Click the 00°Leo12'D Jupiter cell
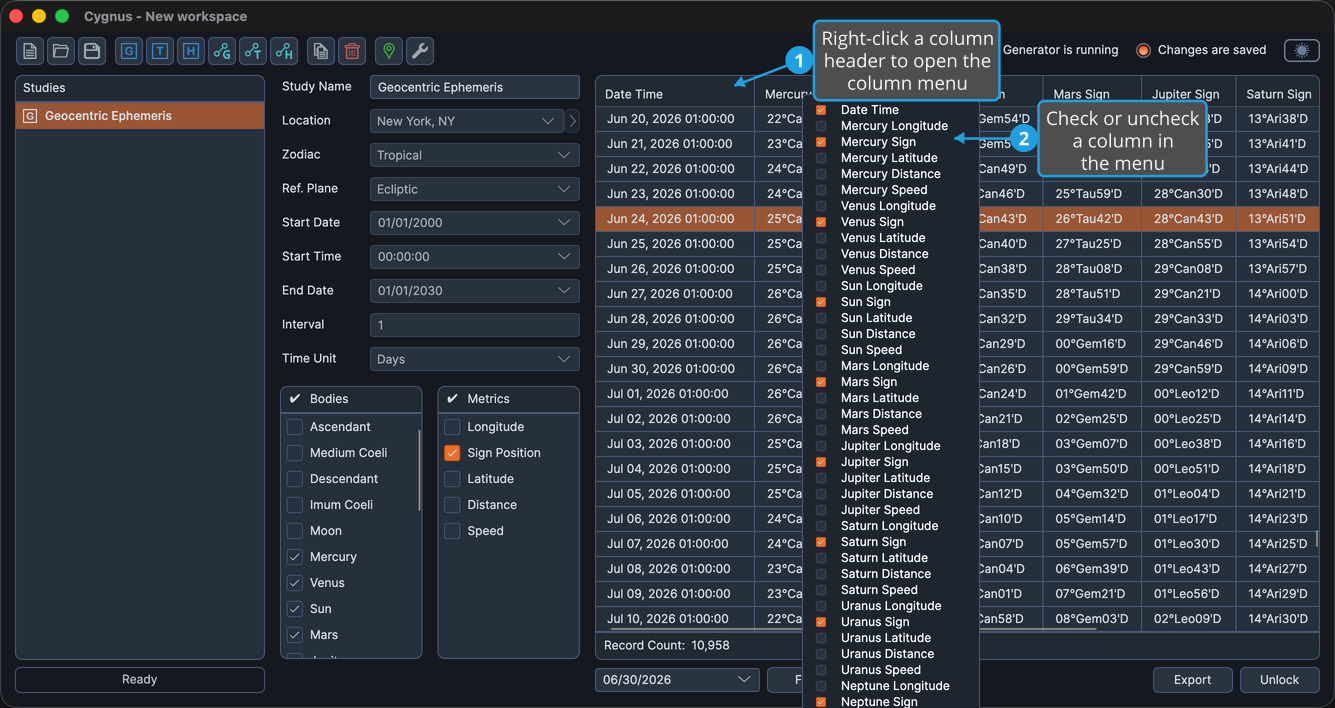This screenshot has width=1335, height=708. (1189, 394)
